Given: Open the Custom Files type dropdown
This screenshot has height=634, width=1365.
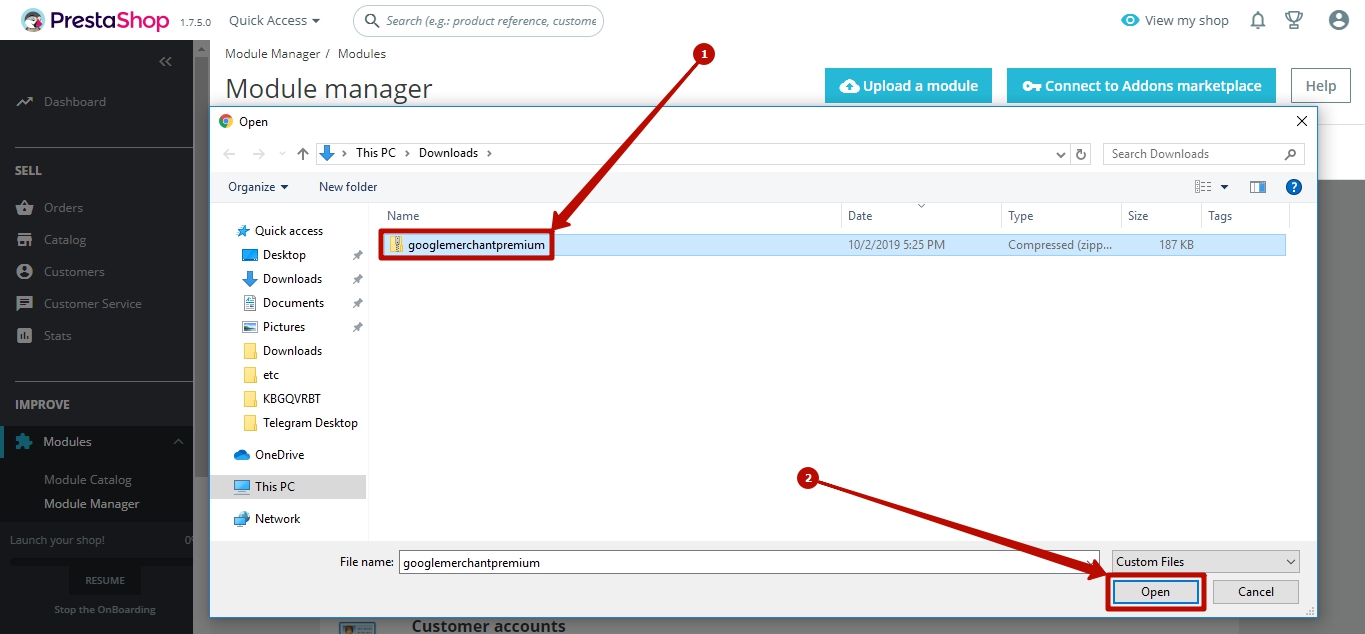Looking at the screenshot, I should [1205, 562].
